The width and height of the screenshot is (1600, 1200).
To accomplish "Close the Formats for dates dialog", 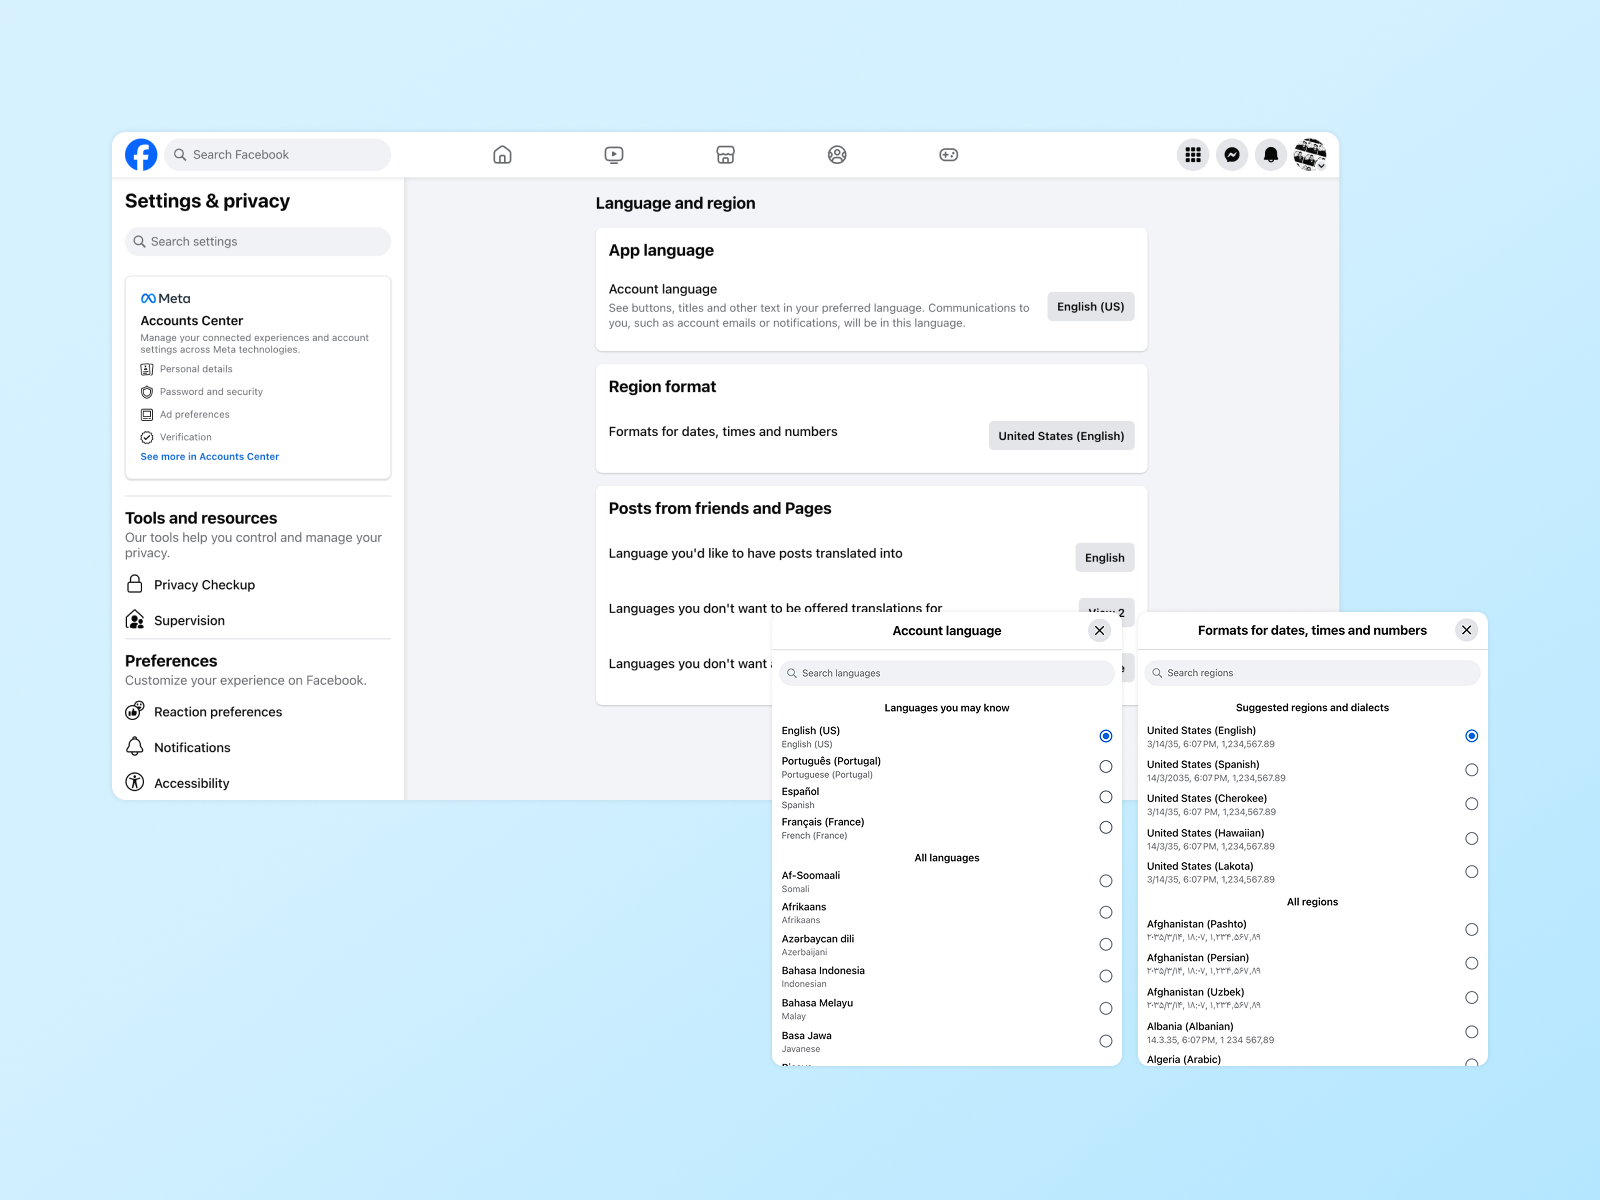I will pos(1466,630).
